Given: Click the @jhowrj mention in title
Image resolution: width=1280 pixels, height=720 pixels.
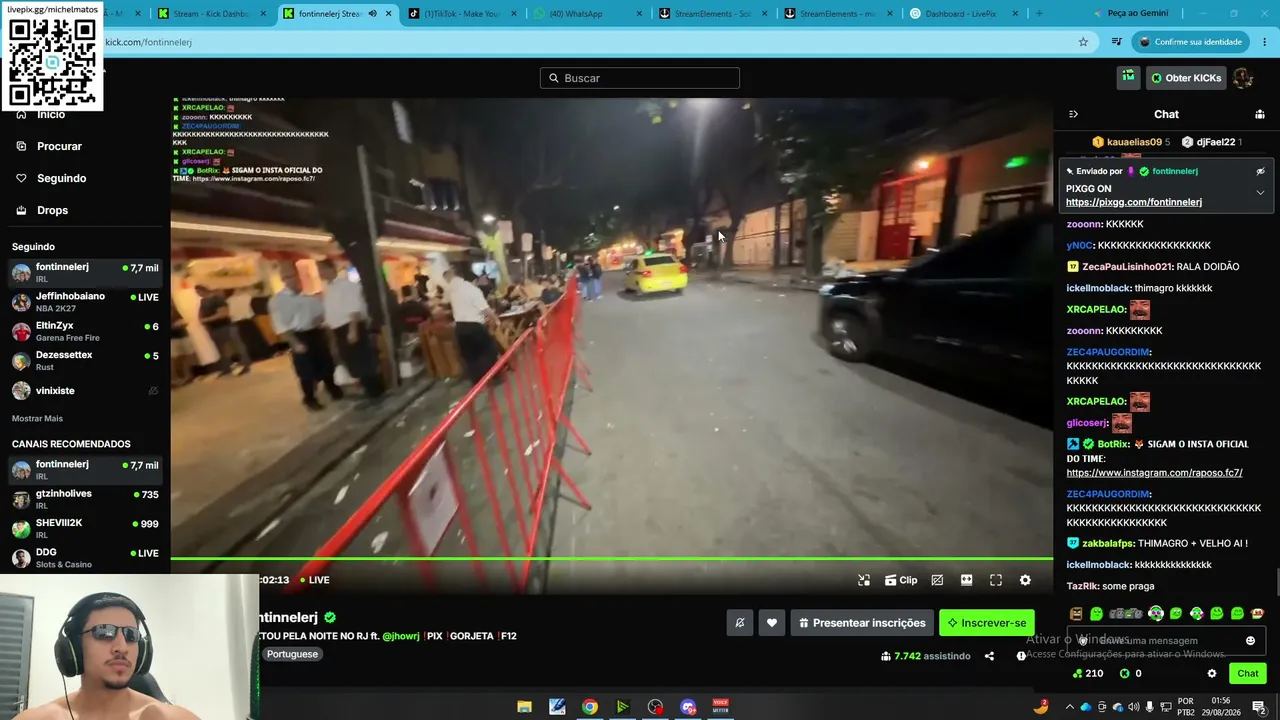Looking at the screenshot, I should click(x=401, y=636).
